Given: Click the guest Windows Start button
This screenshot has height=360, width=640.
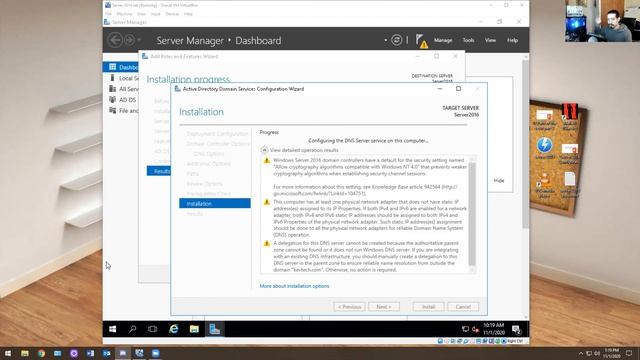Looking at the screenshot, I should (x=113, y=329).
